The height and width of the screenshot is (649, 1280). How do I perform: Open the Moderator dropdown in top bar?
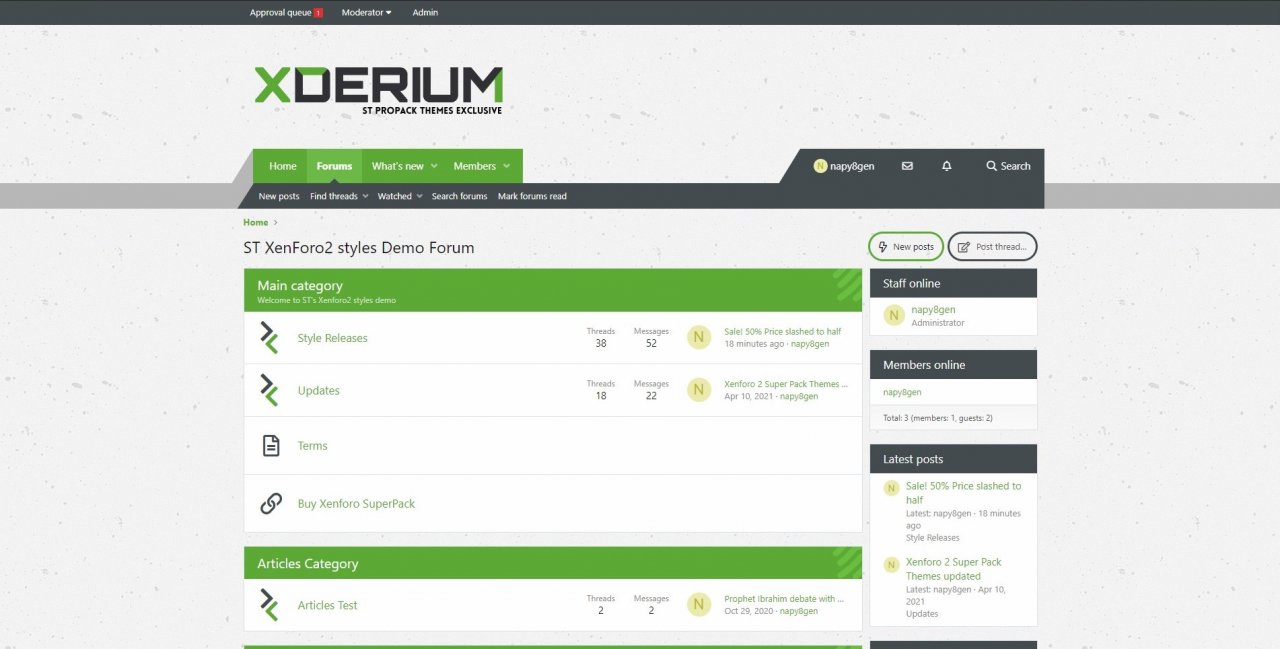pyautogui.click(x=366, y=12)
